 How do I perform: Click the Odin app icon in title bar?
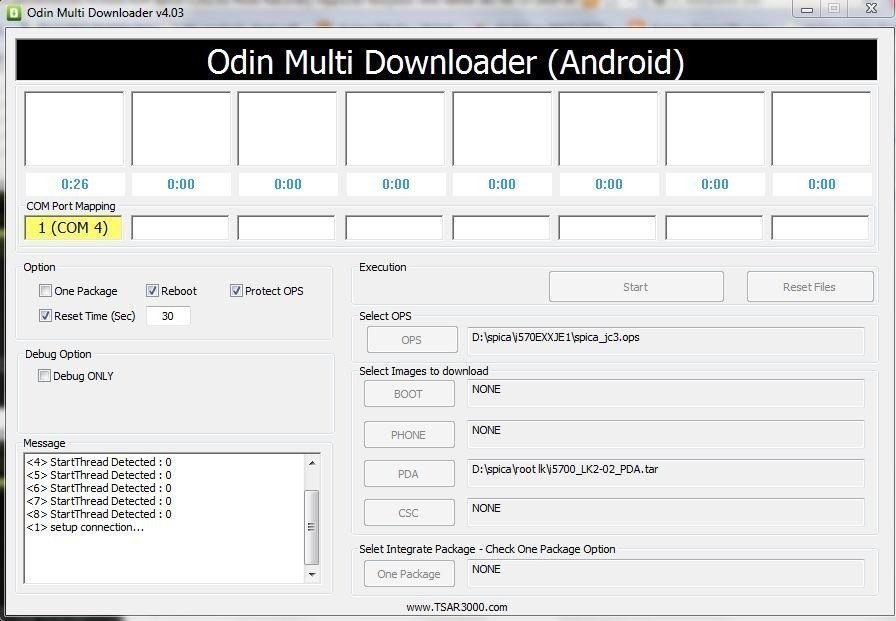[13, 13]
